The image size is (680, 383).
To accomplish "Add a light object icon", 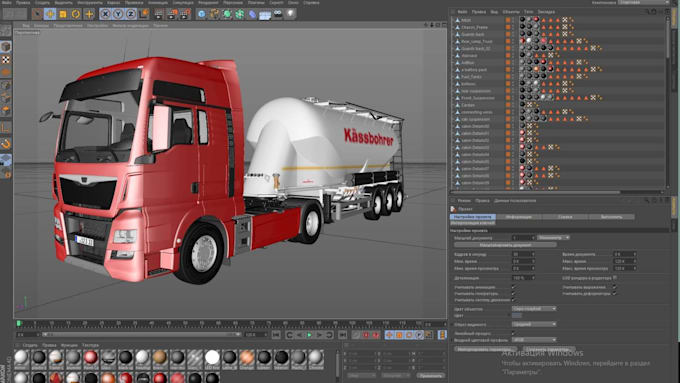I will point(290,14).
